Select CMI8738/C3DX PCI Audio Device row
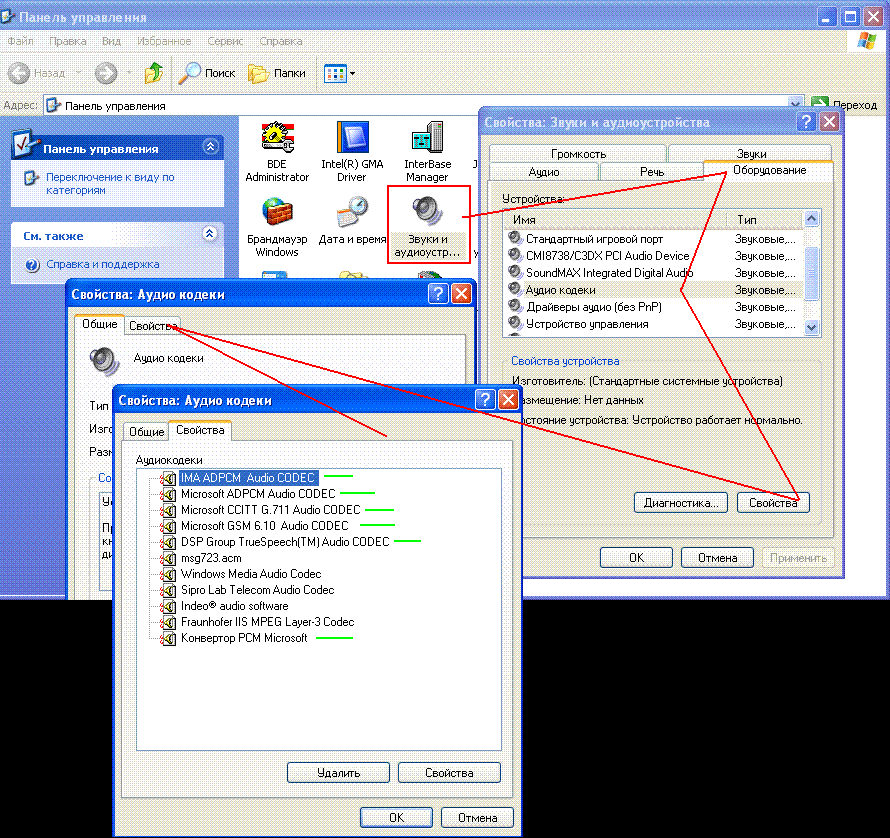 tap(654, 255)
